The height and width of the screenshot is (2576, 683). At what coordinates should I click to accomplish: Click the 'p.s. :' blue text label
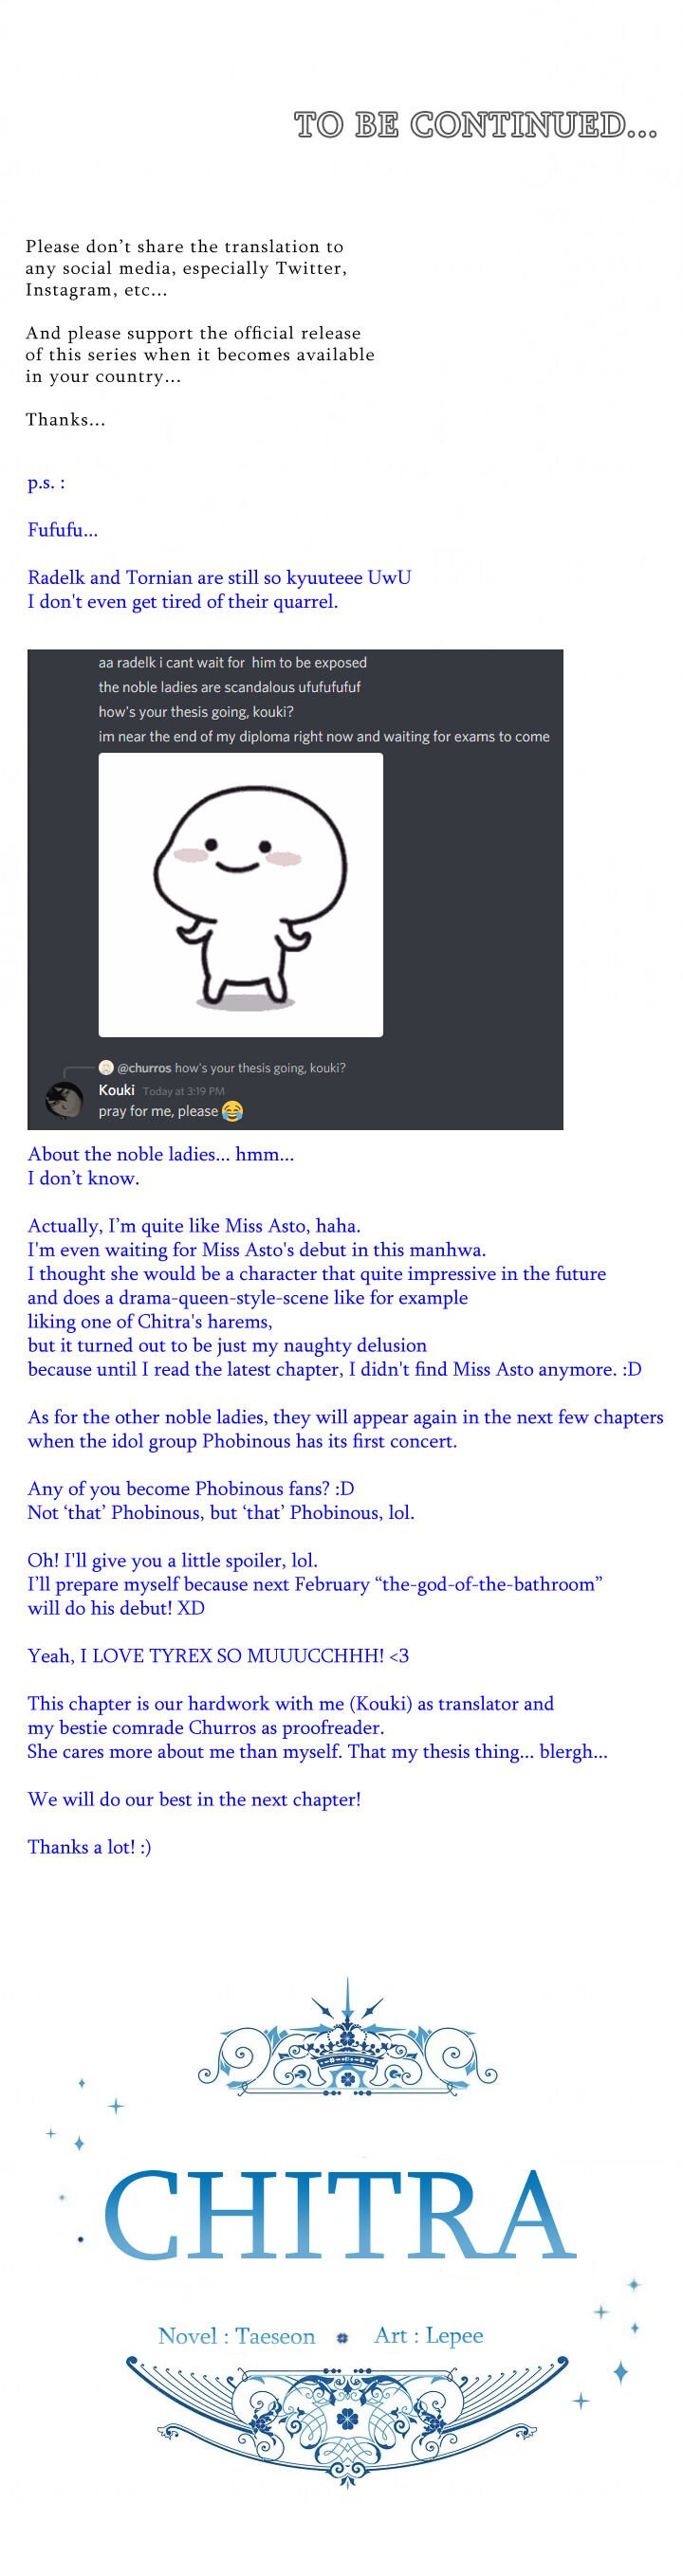(x=46, y=482)
